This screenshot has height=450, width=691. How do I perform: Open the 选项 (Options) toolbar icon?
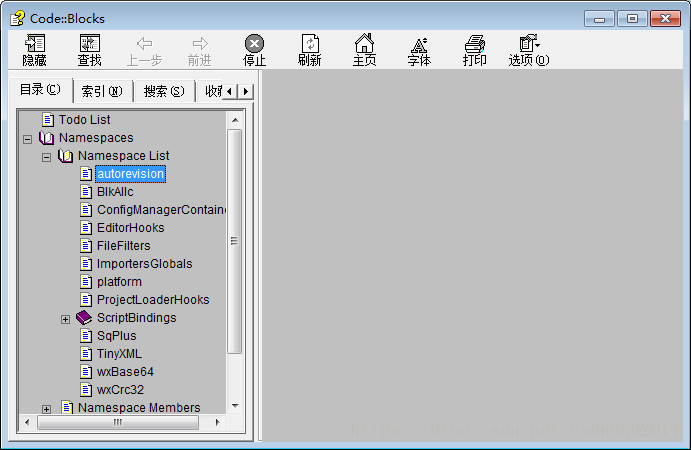(529, 43)
